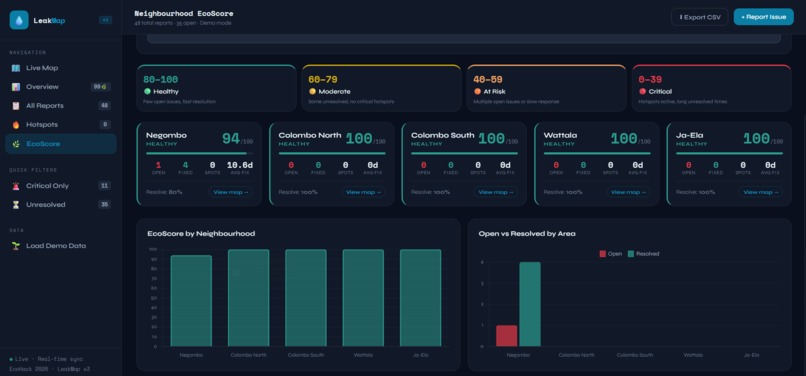Click the Unresolved hourglass icon
The height and width of the screenshot is (376, 806).
(16, 205)
